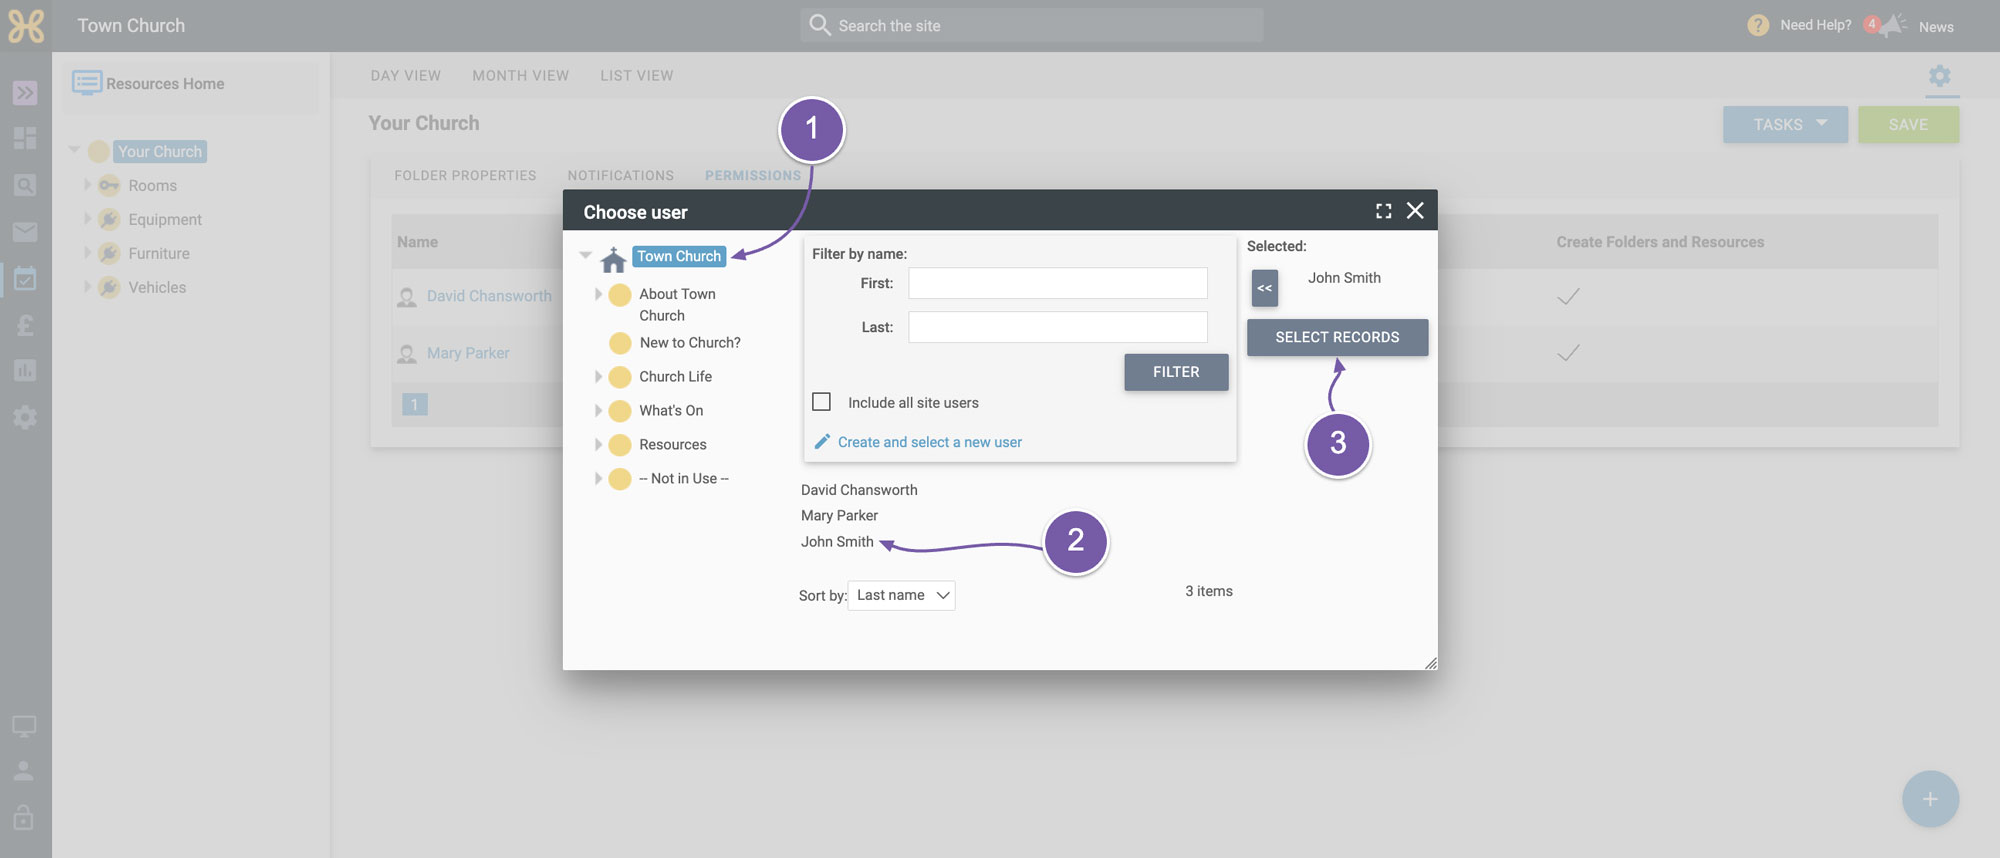2000x858 pixels.
Task: Open the settings gear at top right
Action: click(1940, 76)
